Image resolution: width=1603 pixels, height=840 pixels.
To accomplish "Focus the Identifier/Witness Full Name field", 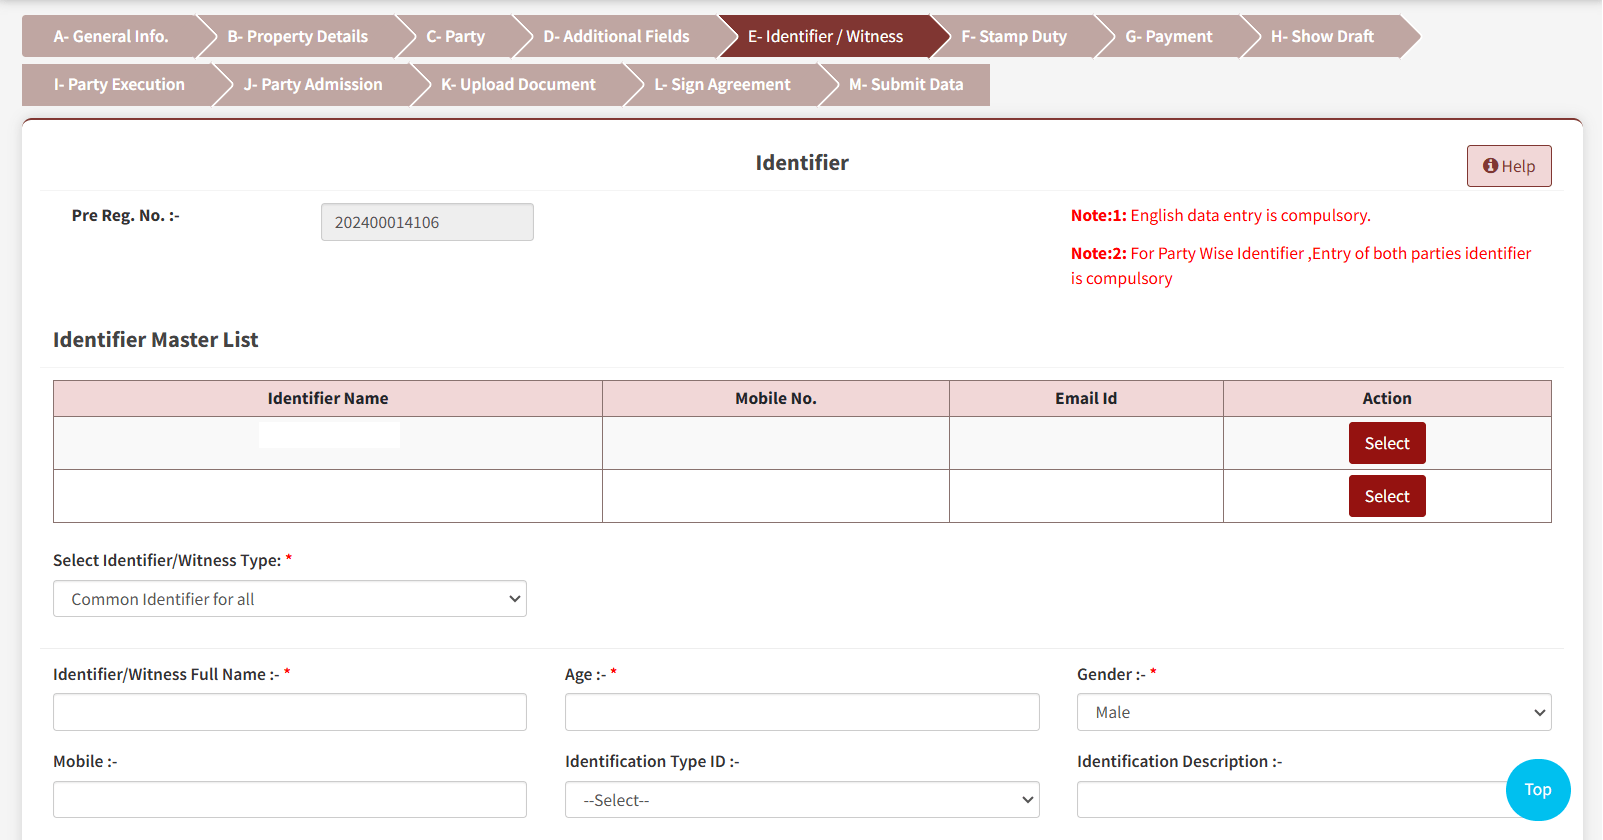I will tap(290, 712).
